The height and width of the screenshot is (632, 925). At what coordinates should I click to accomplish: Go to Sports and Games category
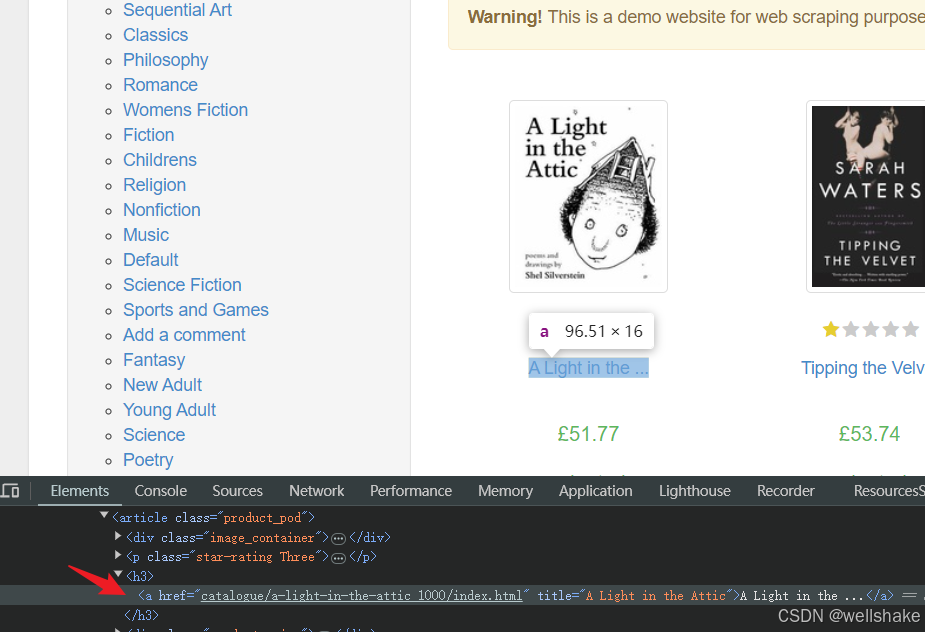[x=195, y=310]
